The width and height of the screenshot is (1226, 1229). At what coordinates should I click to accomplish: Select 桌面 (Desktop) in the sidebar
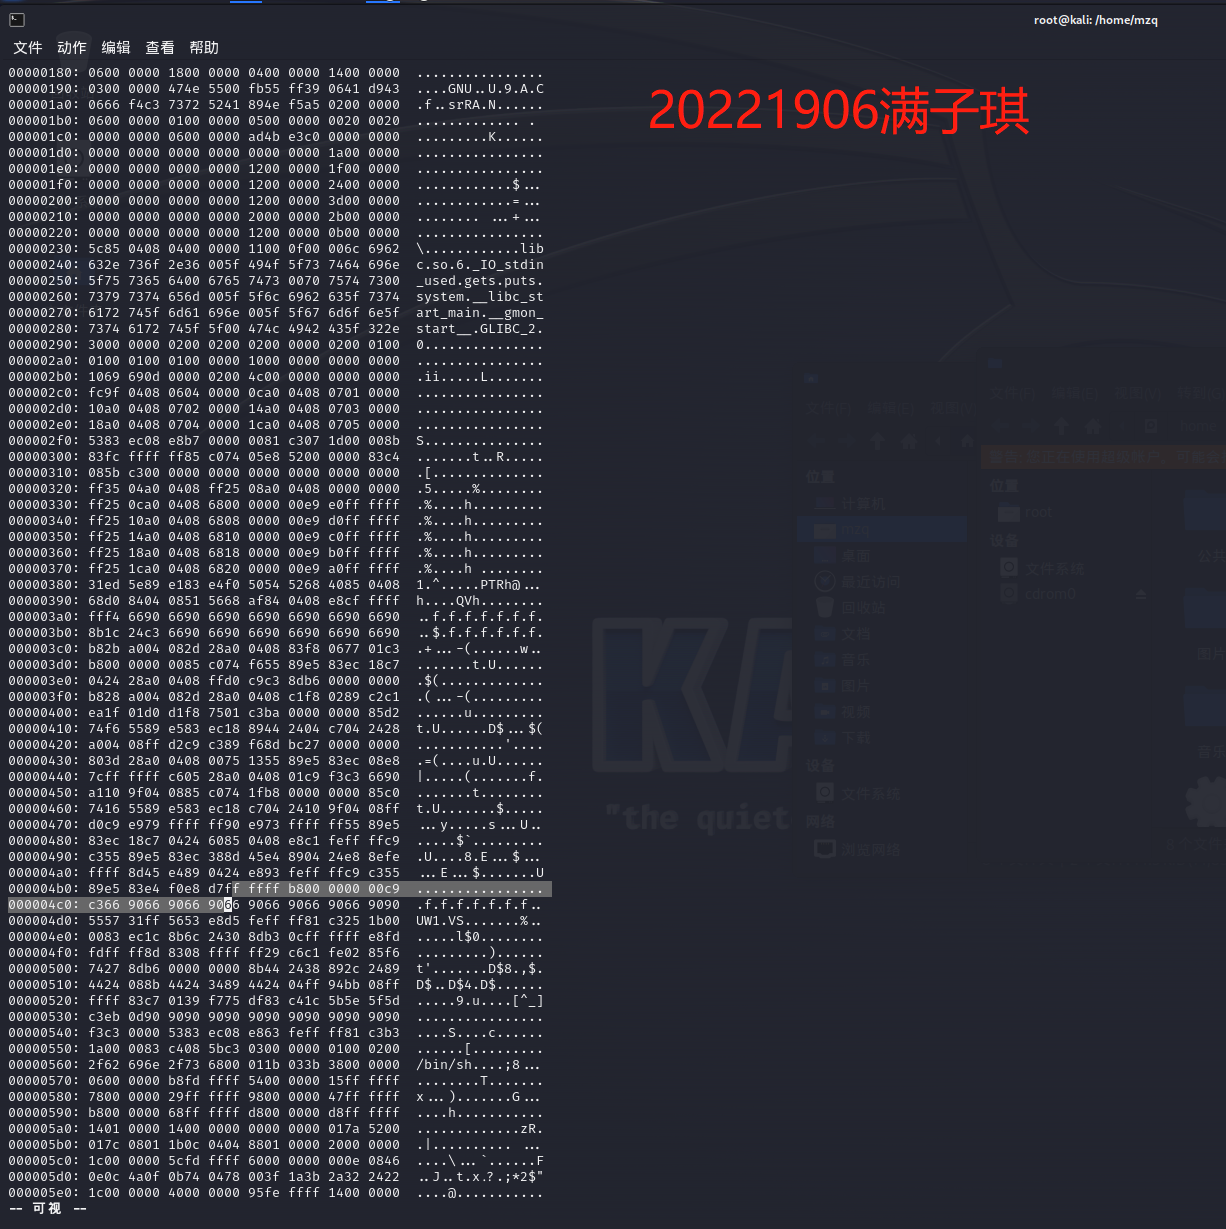(x=856, y=555)
